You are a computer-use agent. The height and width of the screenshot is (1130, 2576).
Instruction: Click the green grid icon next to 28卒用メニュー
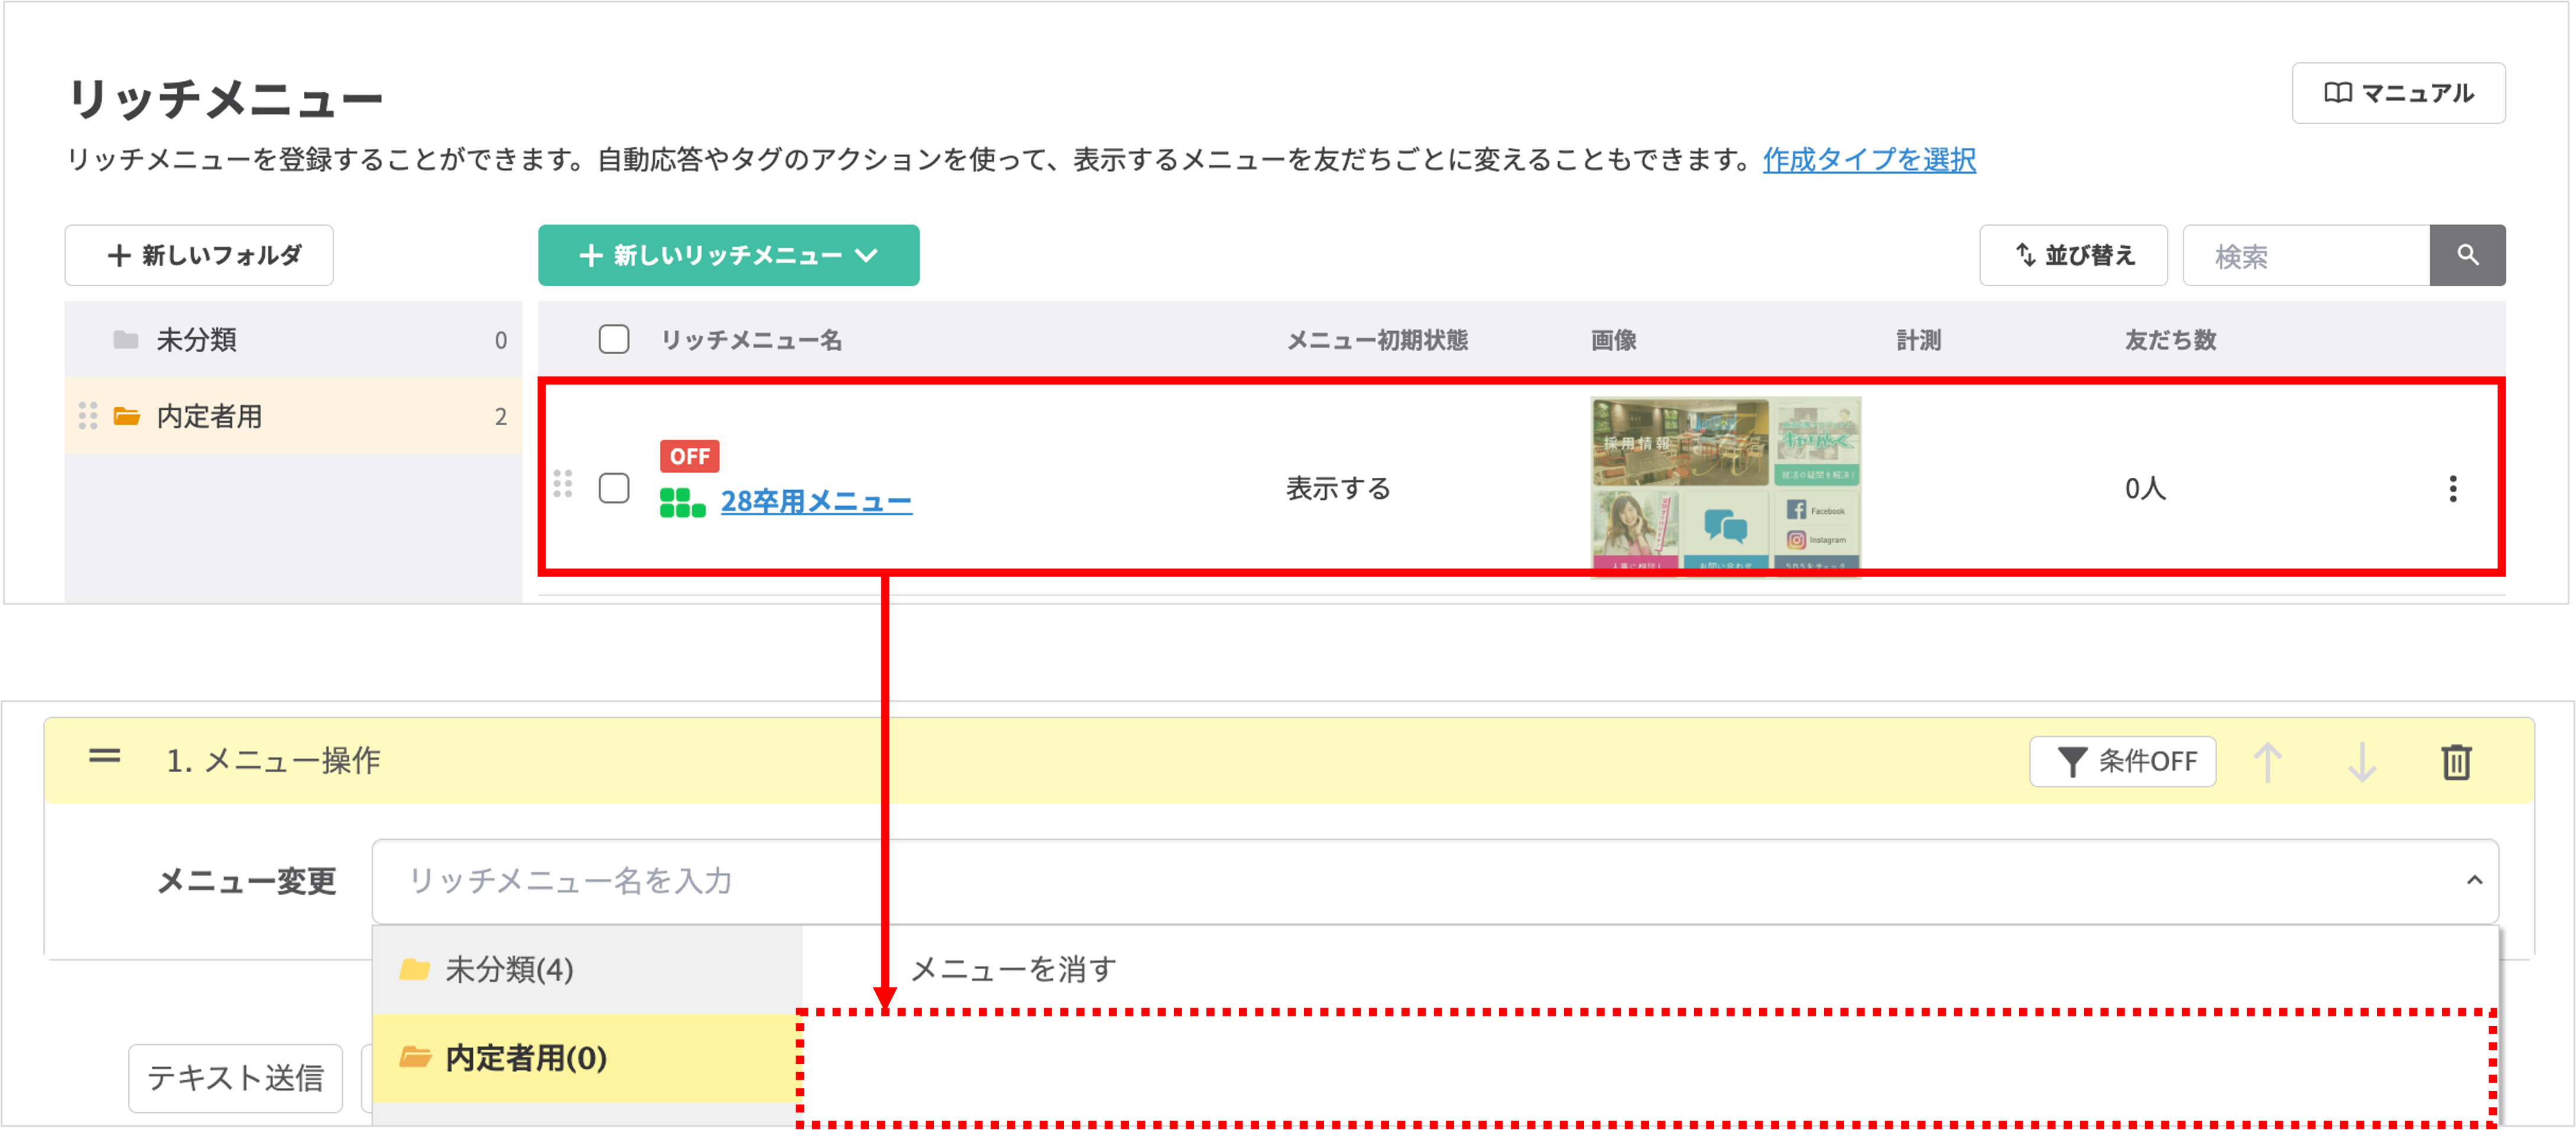tap(682, 502)
